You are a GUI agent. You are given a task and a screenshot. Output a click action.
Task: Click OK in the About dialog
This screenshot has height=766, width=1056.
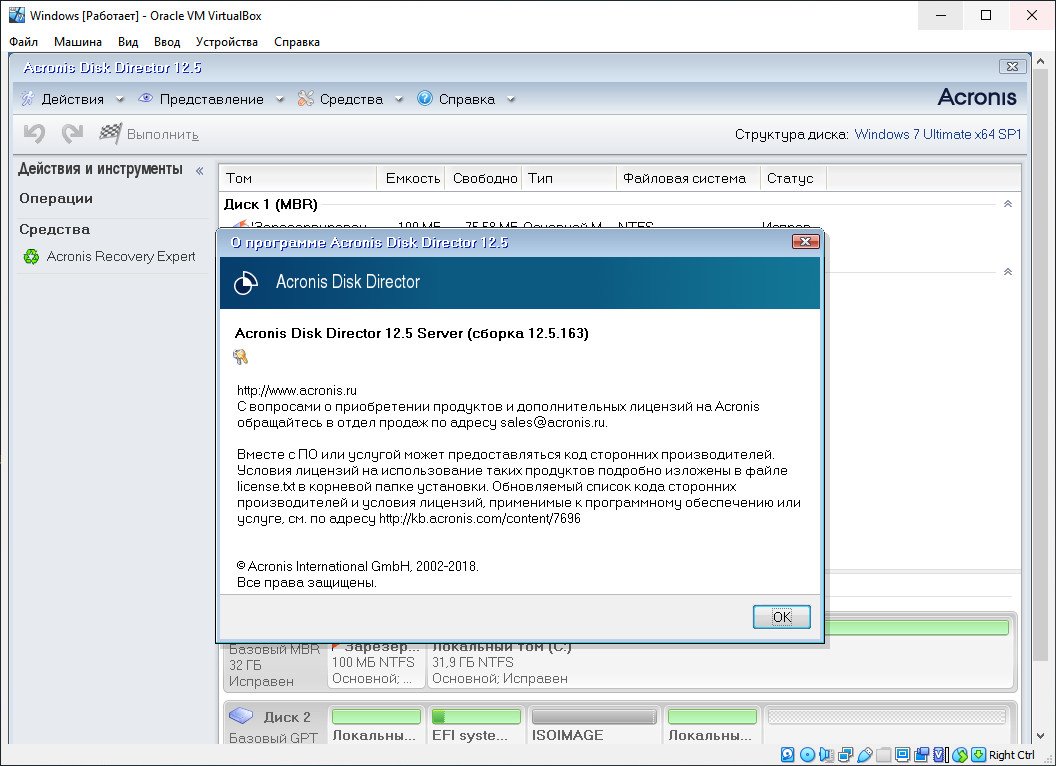point(781,616)
